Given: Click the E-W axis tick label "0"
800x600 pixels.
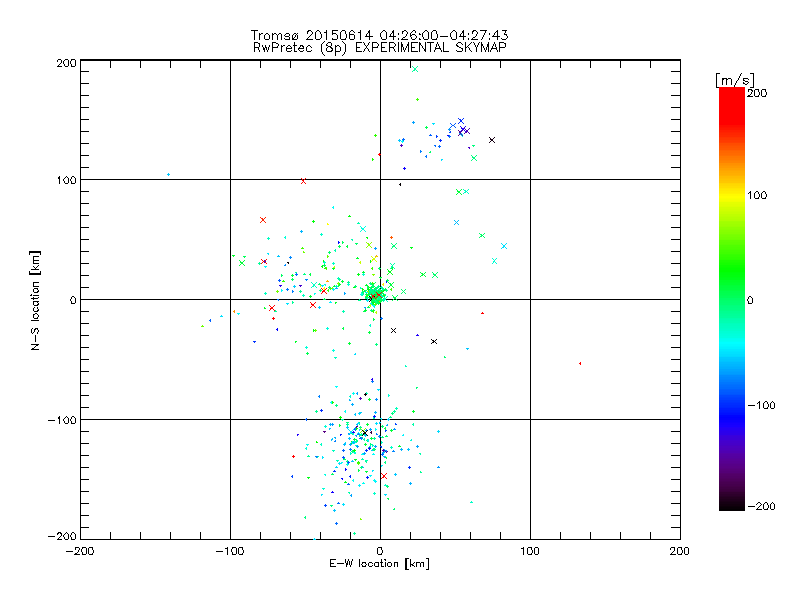Looking at the screenshot, I should click(380, 551).
